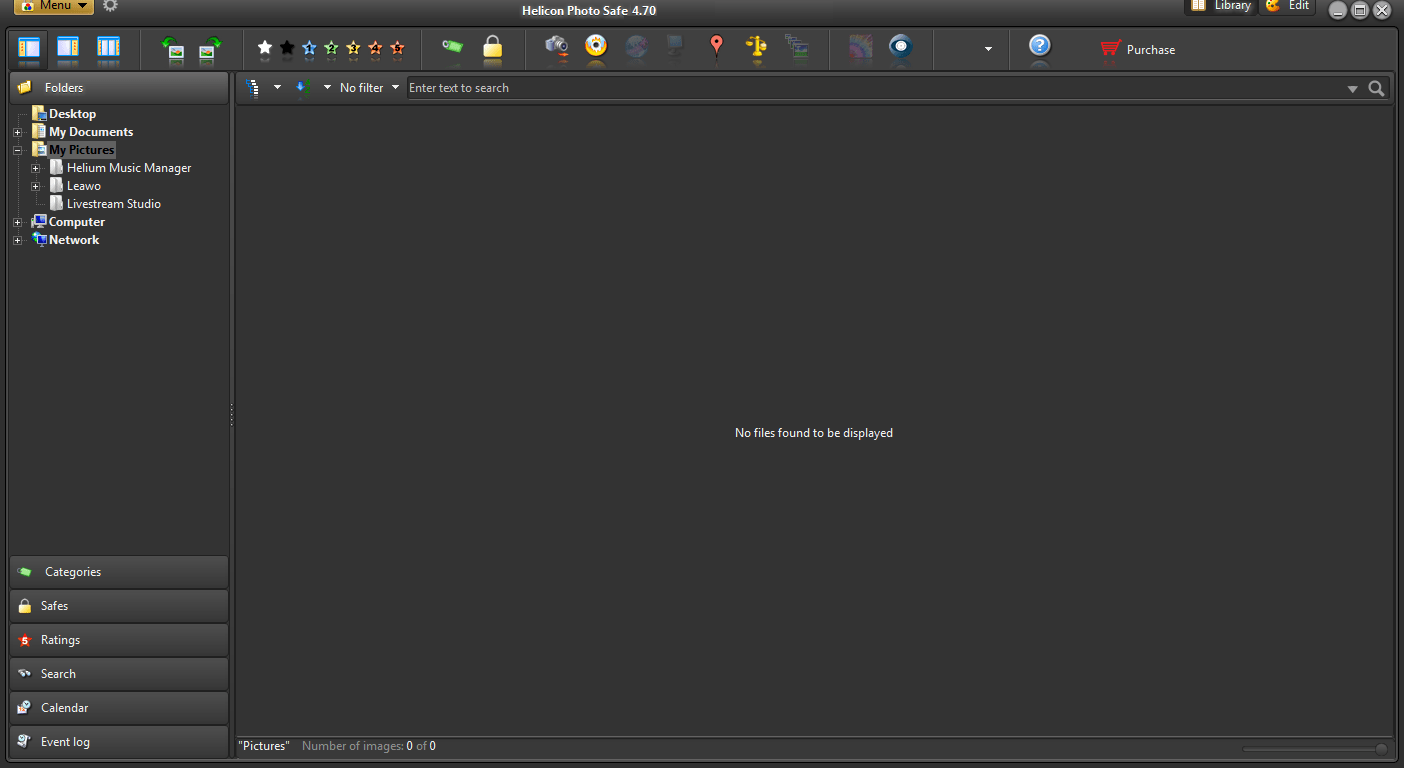Rotate image clockwise with green right arrow
Screen dimensions: 1404x768
[x=210, y=48]
